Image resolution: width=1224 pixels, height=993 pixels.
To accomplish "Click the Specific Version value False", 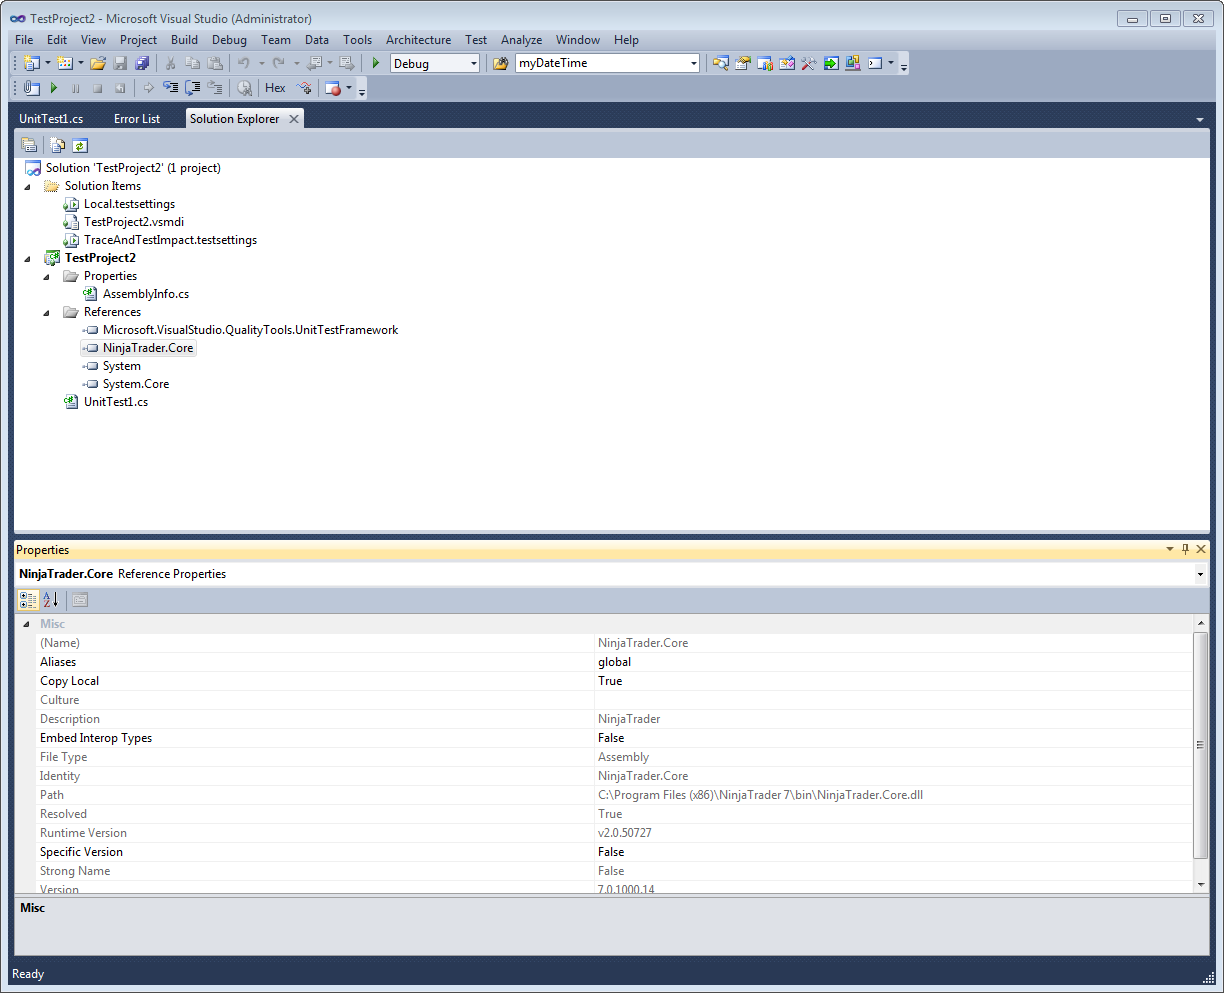I will [x=611, y=852].
